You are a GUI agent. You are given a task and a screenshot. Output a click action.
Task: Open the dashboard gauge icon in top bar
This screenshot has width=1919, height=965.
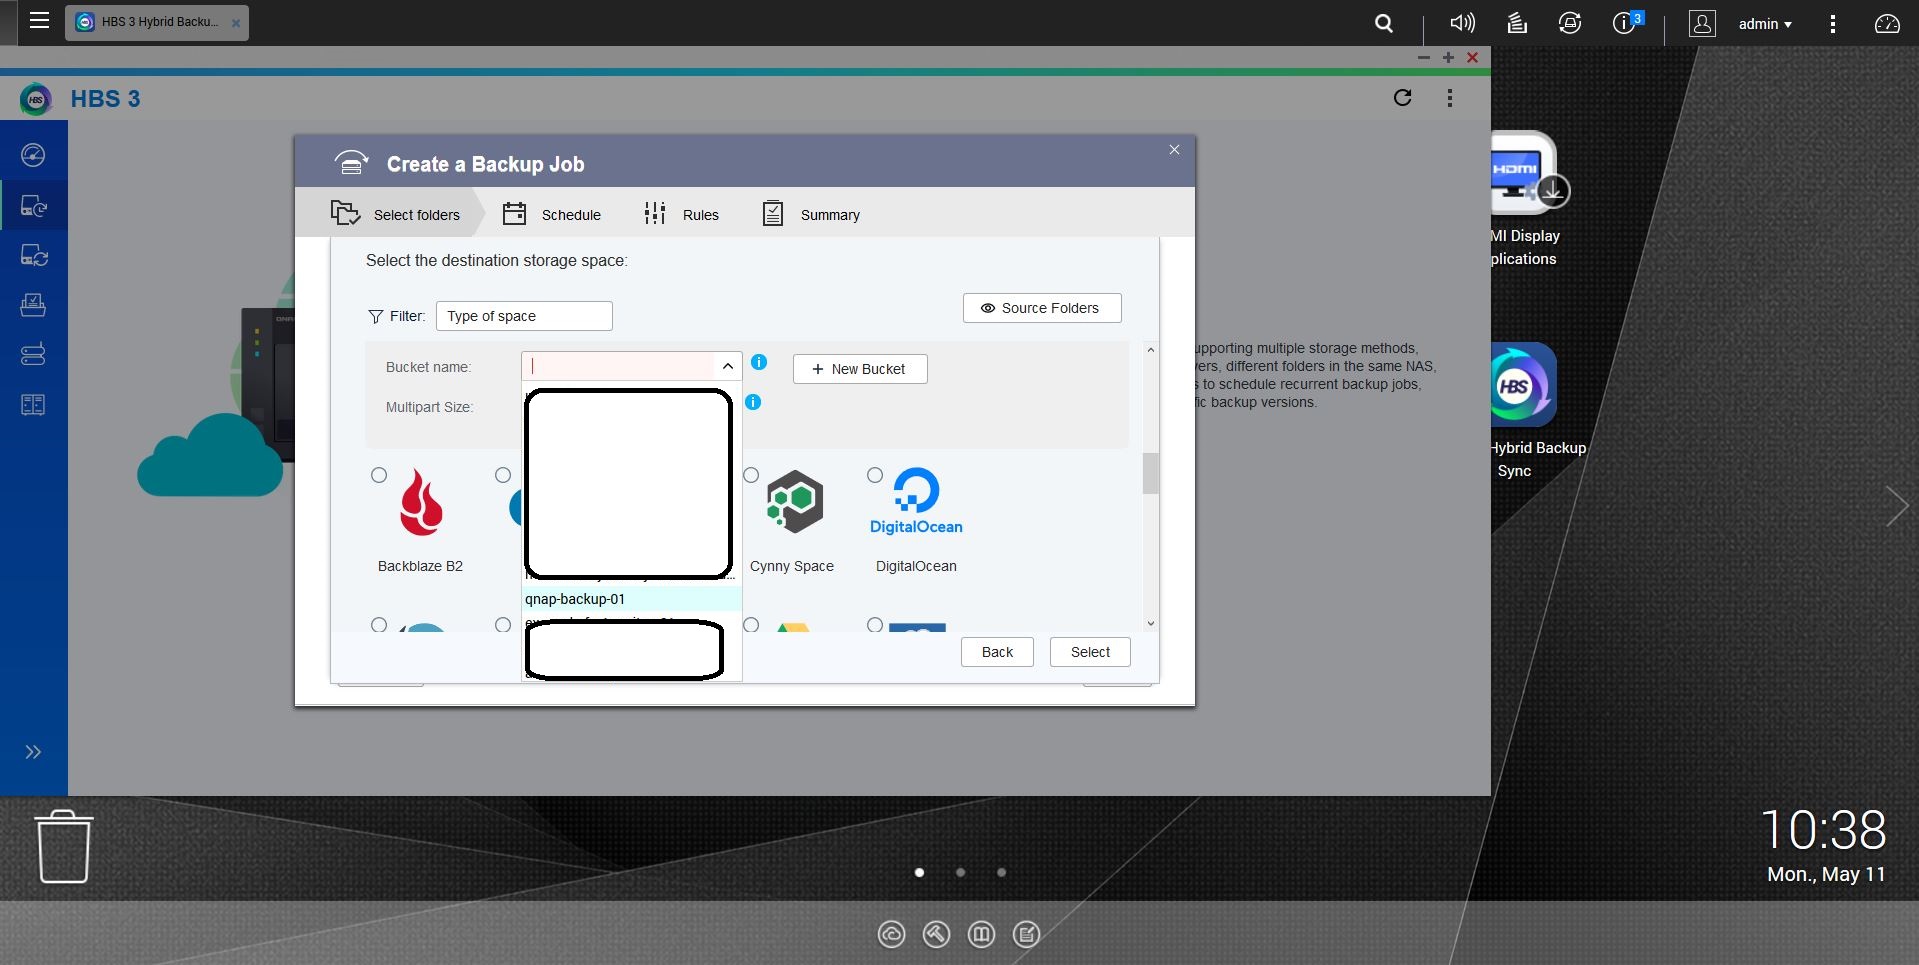(1886, 24)
